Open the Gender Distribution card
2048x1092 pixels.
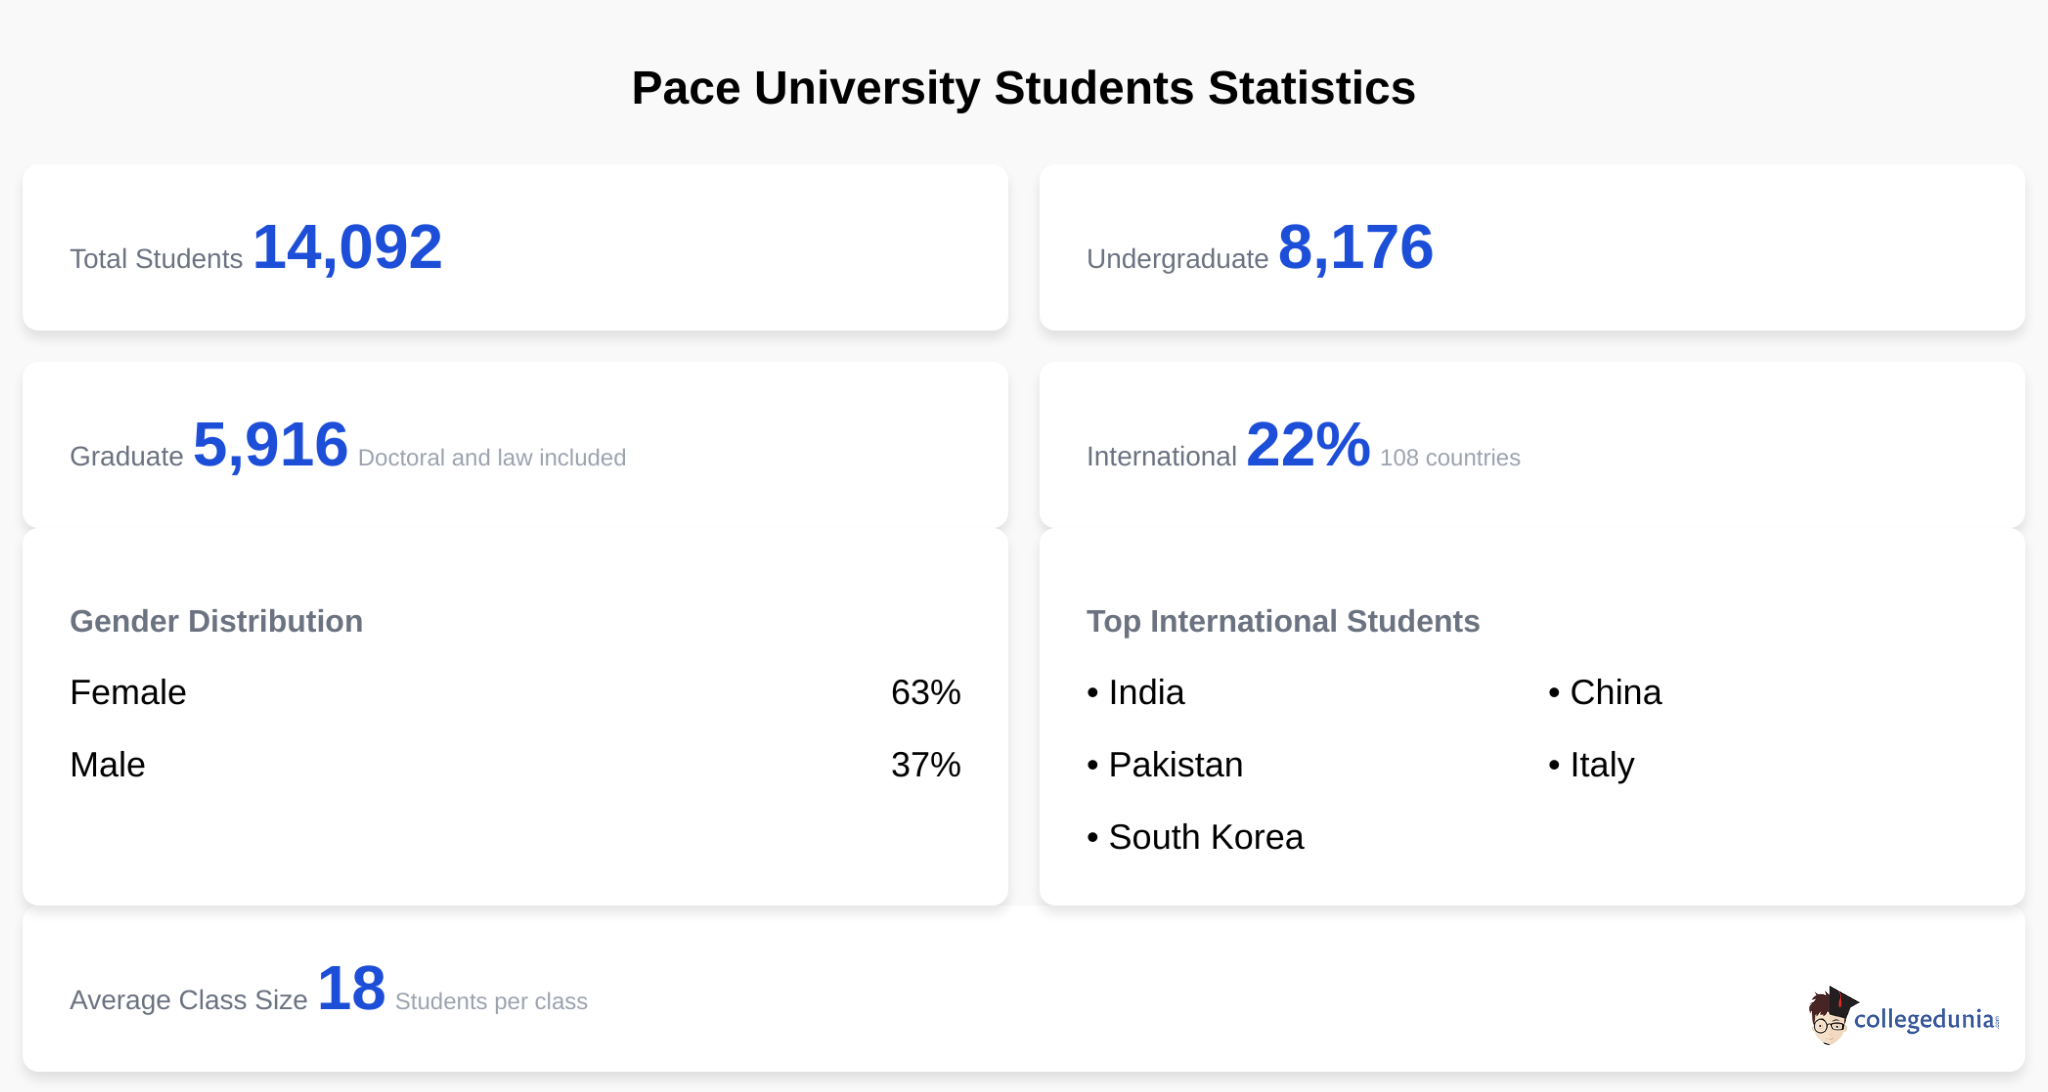pos(216,621)
